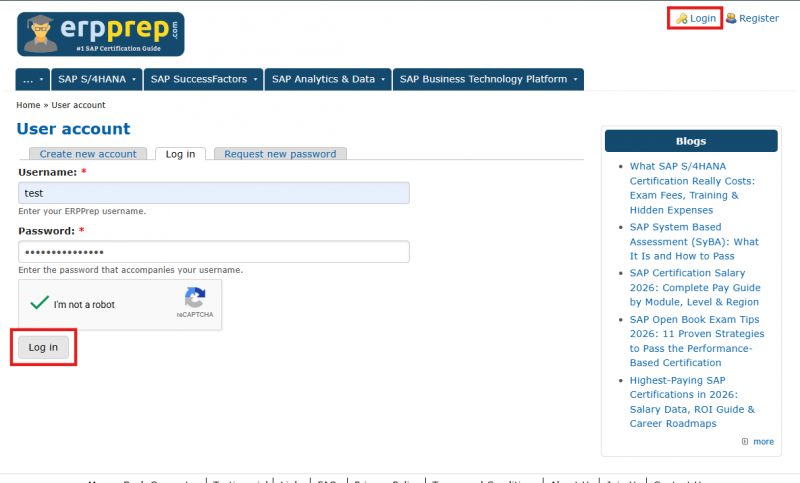This screenshot has width=800, height=483.
Task: Click the small icon beside more link
Action: tap(745, 442)
